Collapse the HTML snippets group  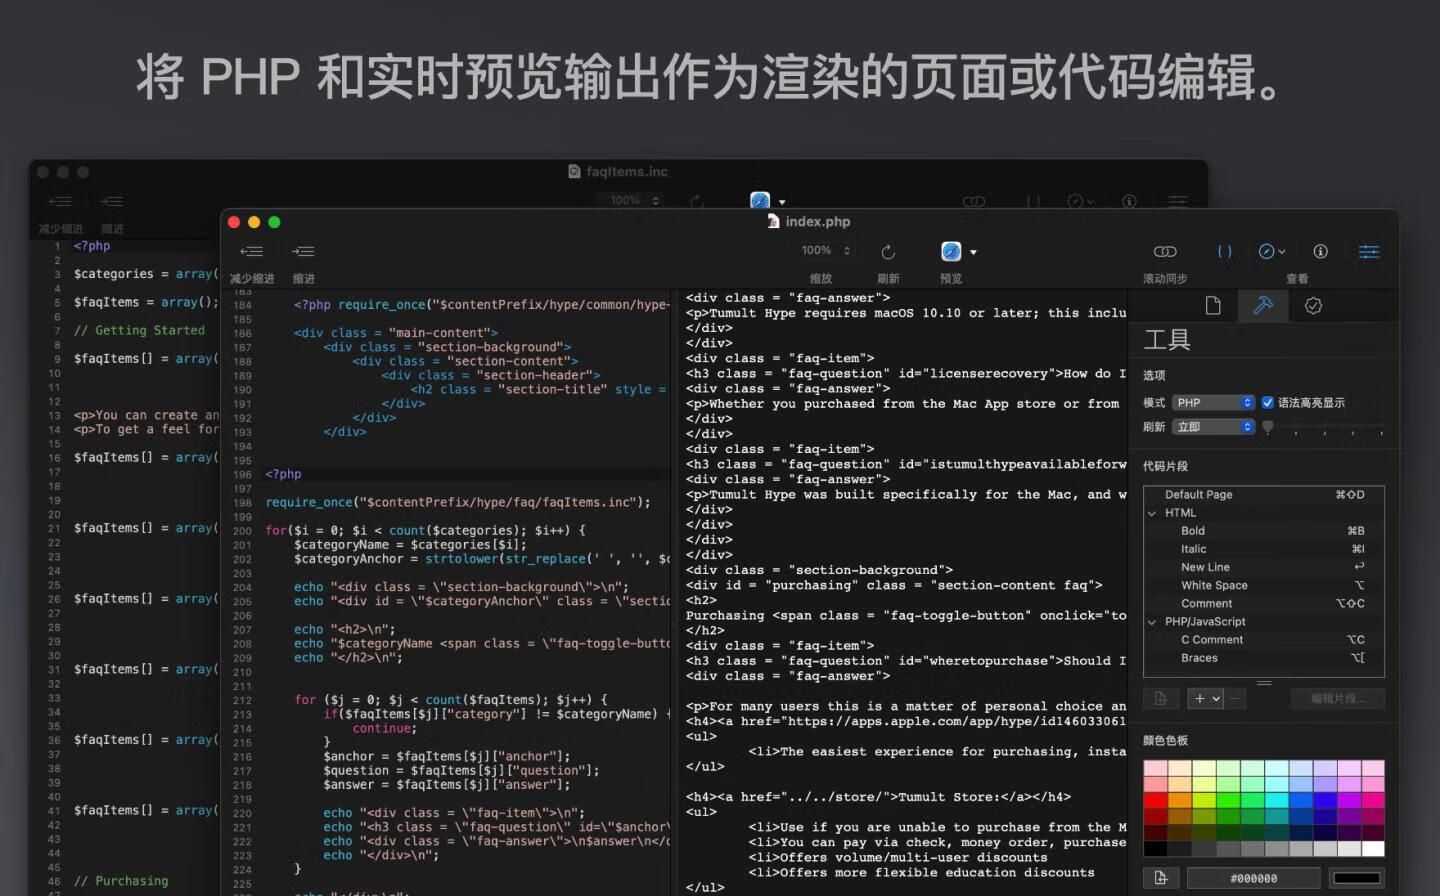(1152, 513)
